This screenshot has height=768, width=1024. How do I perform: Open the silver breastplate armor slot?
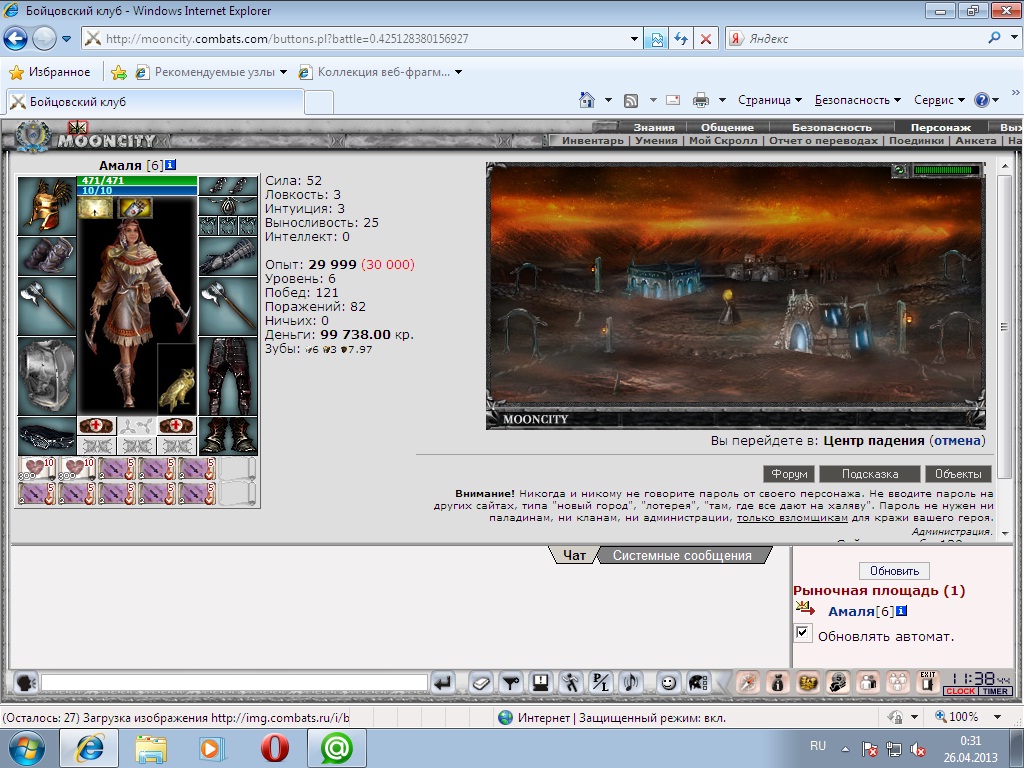coord(46,376)
